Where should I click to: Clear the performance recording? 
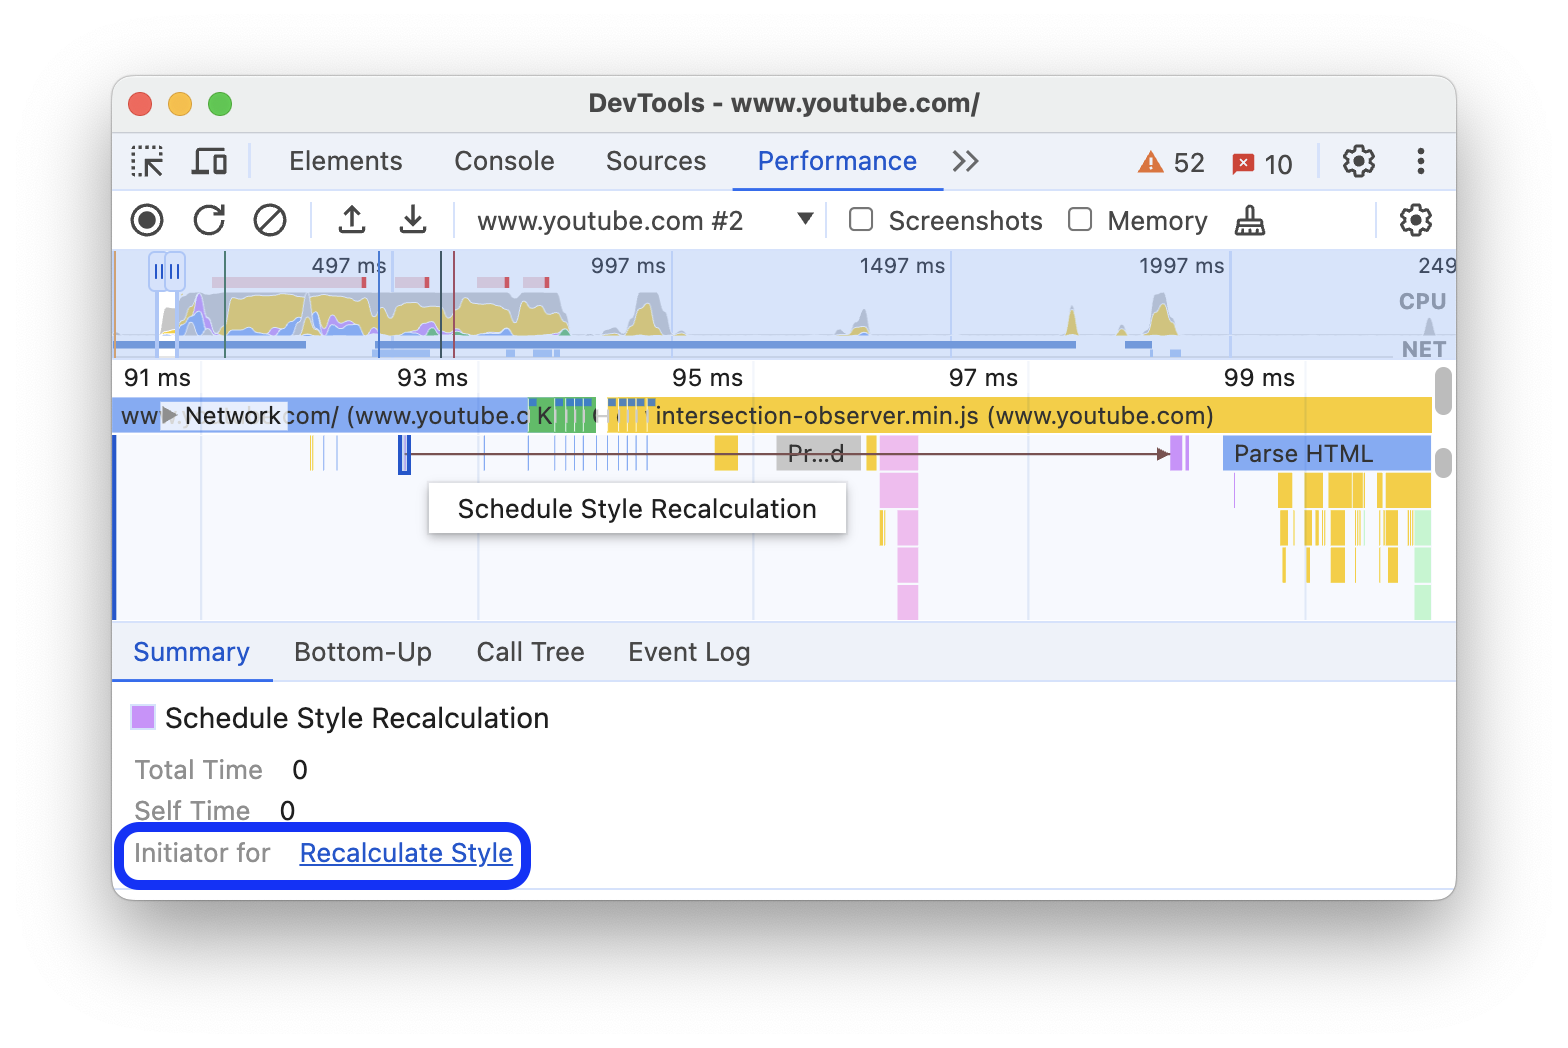tap(270, 220)
